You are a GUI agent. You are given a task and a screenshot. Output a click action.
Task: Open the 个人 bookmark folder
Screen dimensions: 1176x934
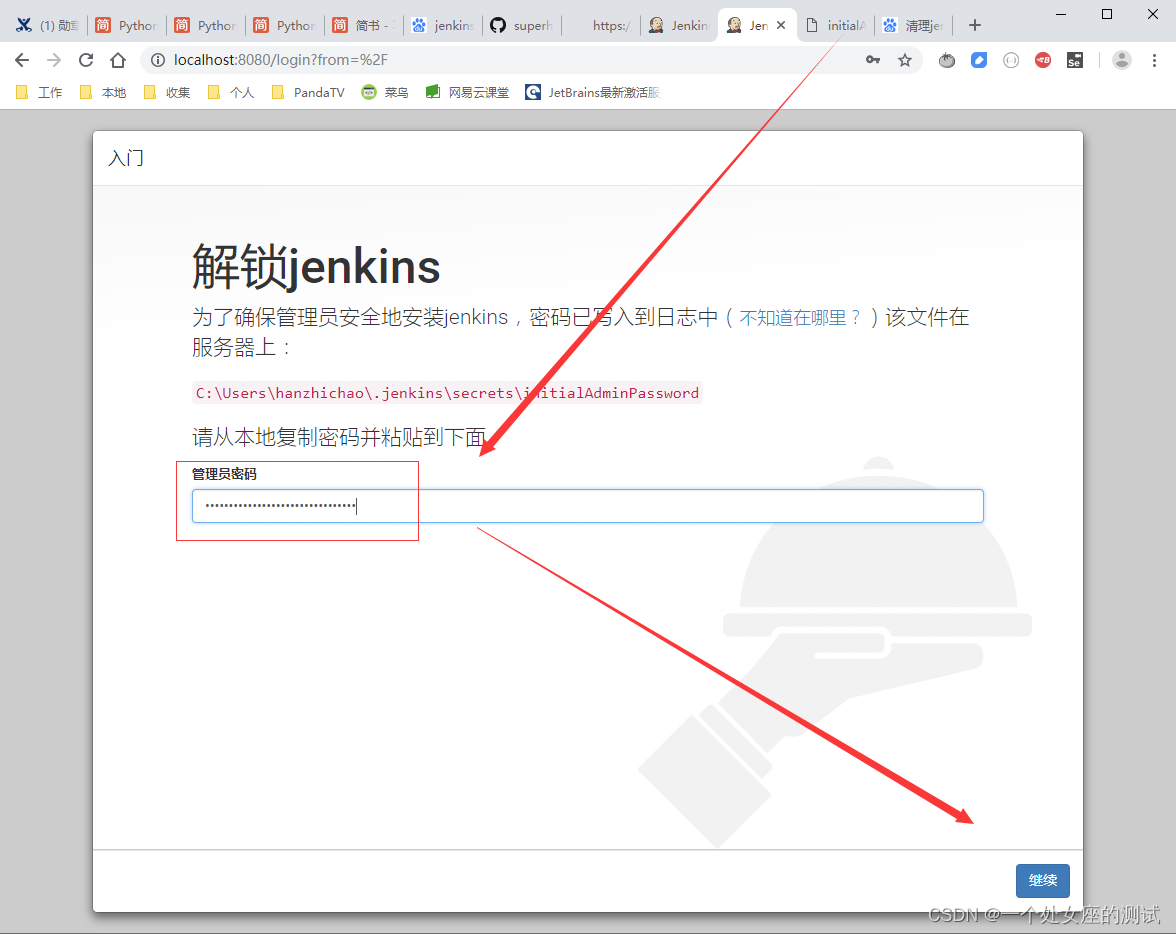(231, 92)
